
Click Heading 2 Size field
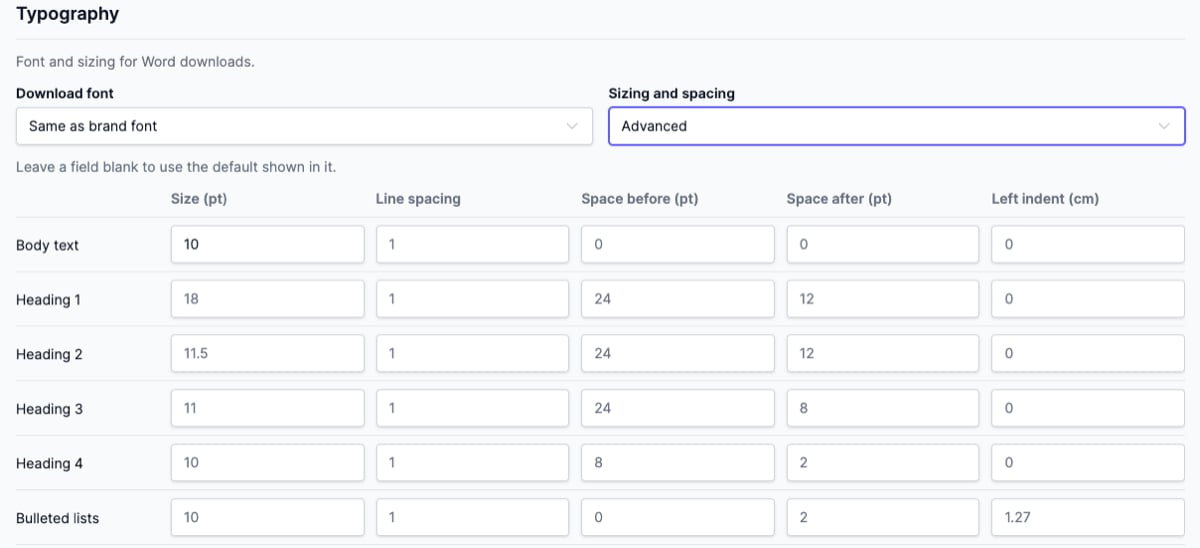pos(268,353)
